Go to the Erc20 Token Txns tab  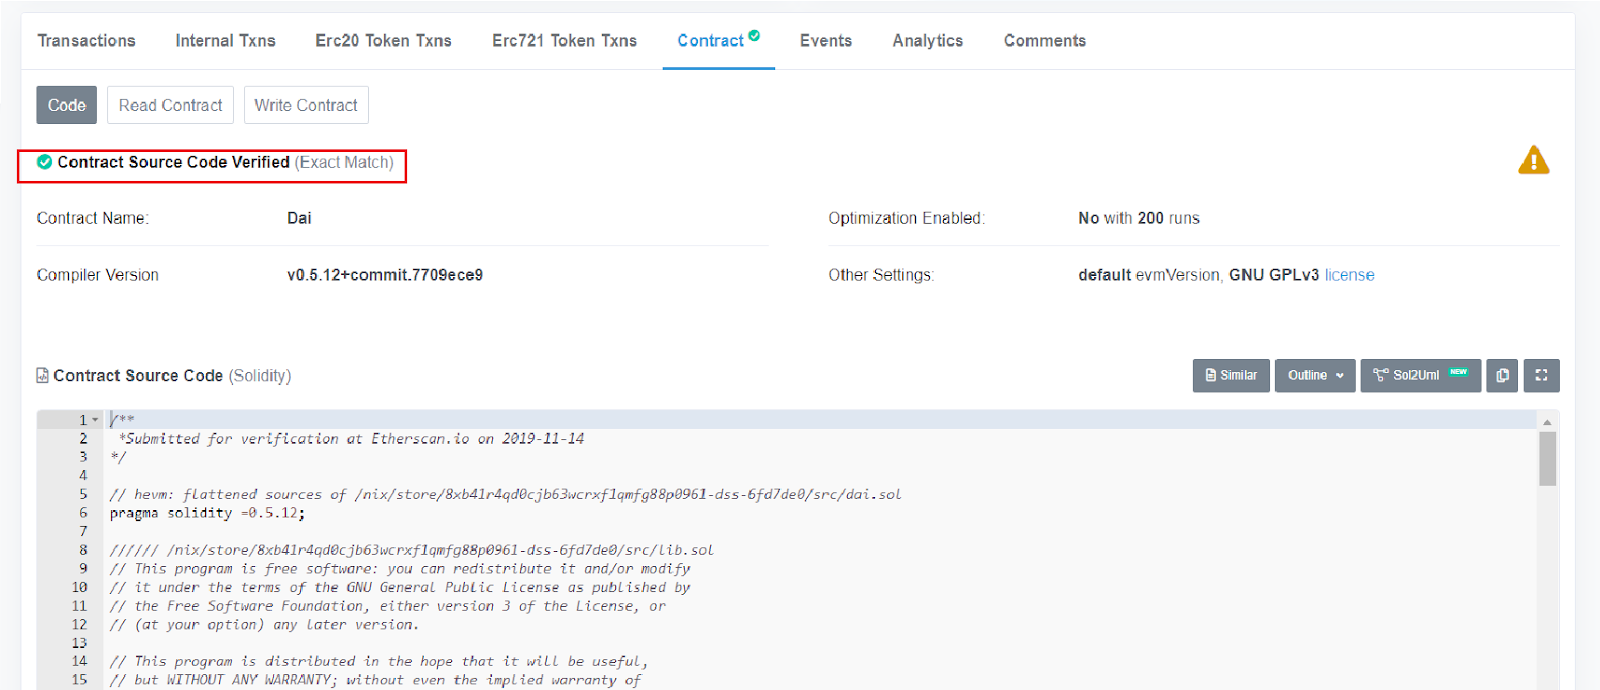(x=383, y=41)
